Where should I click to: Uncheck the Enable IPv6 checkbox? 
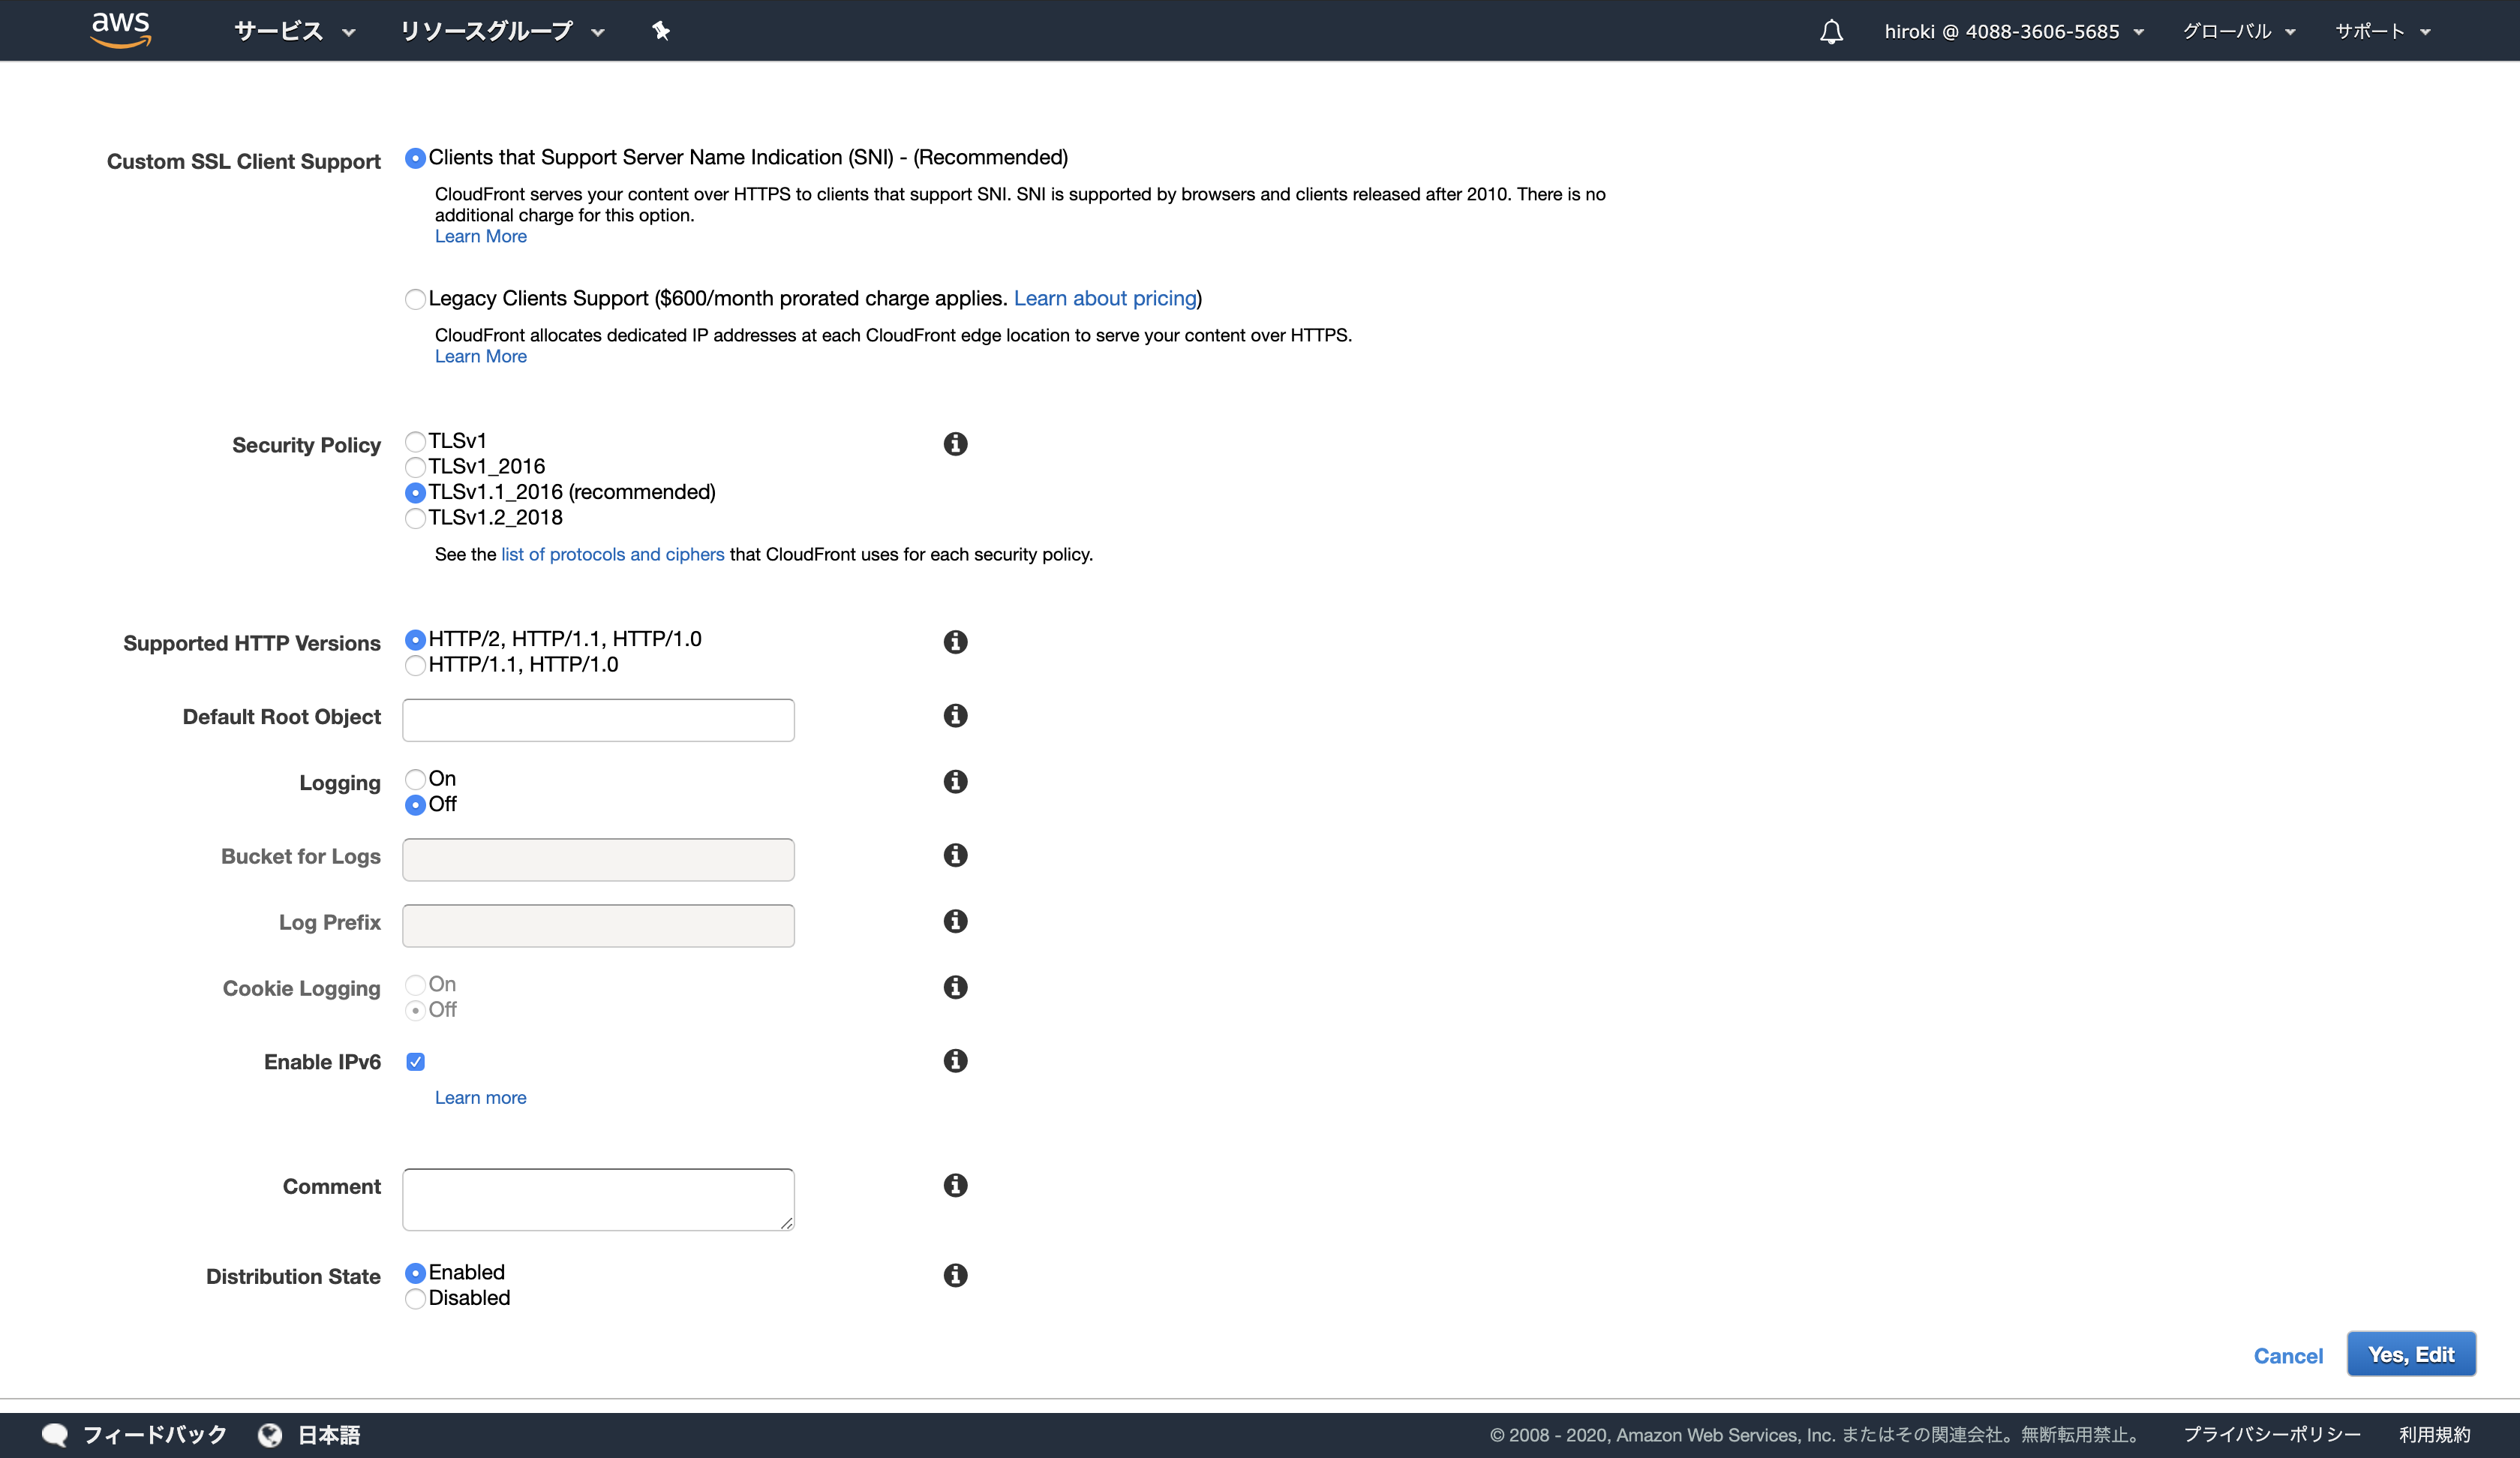[415, 1062]
